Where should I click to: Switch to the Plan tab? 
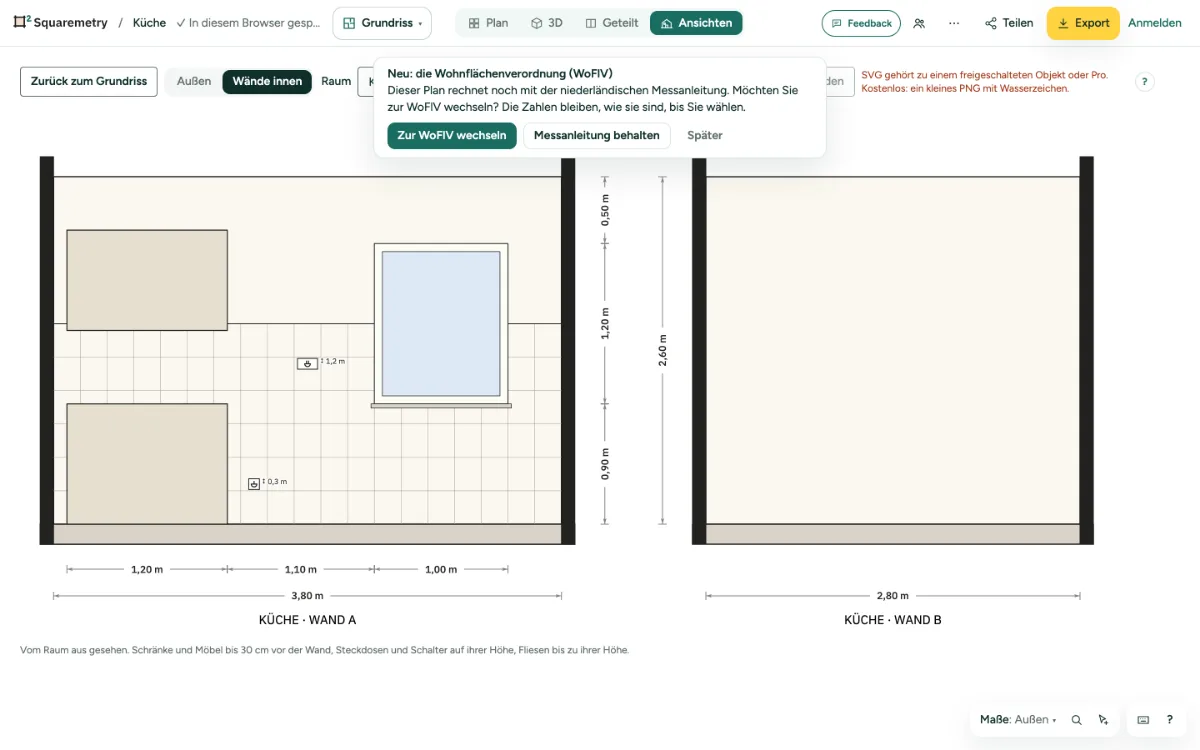(x=488, y=23)
